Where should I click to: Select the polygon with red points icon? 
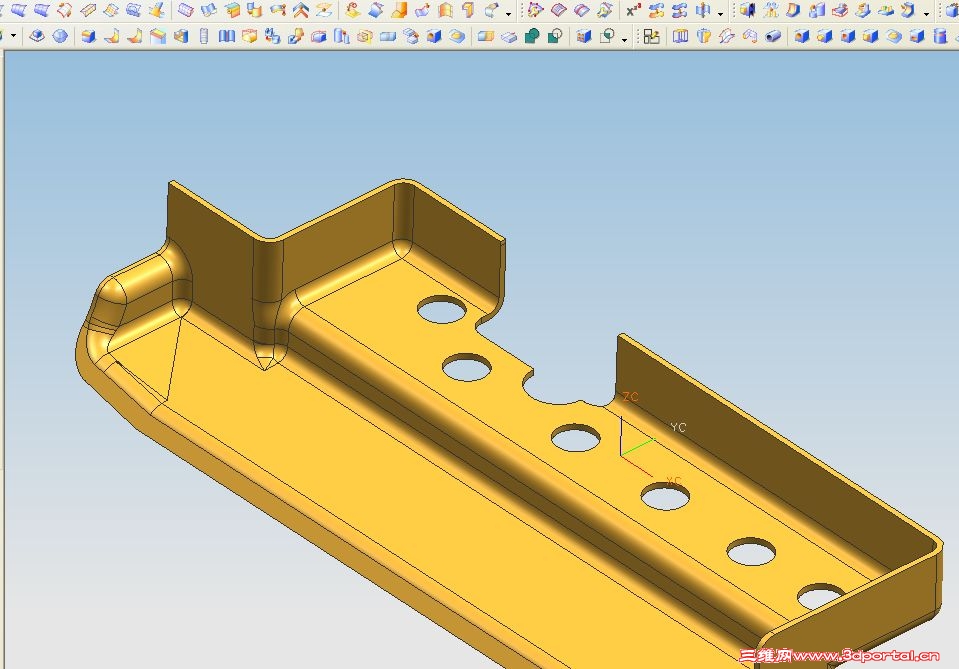click(536, 10)
